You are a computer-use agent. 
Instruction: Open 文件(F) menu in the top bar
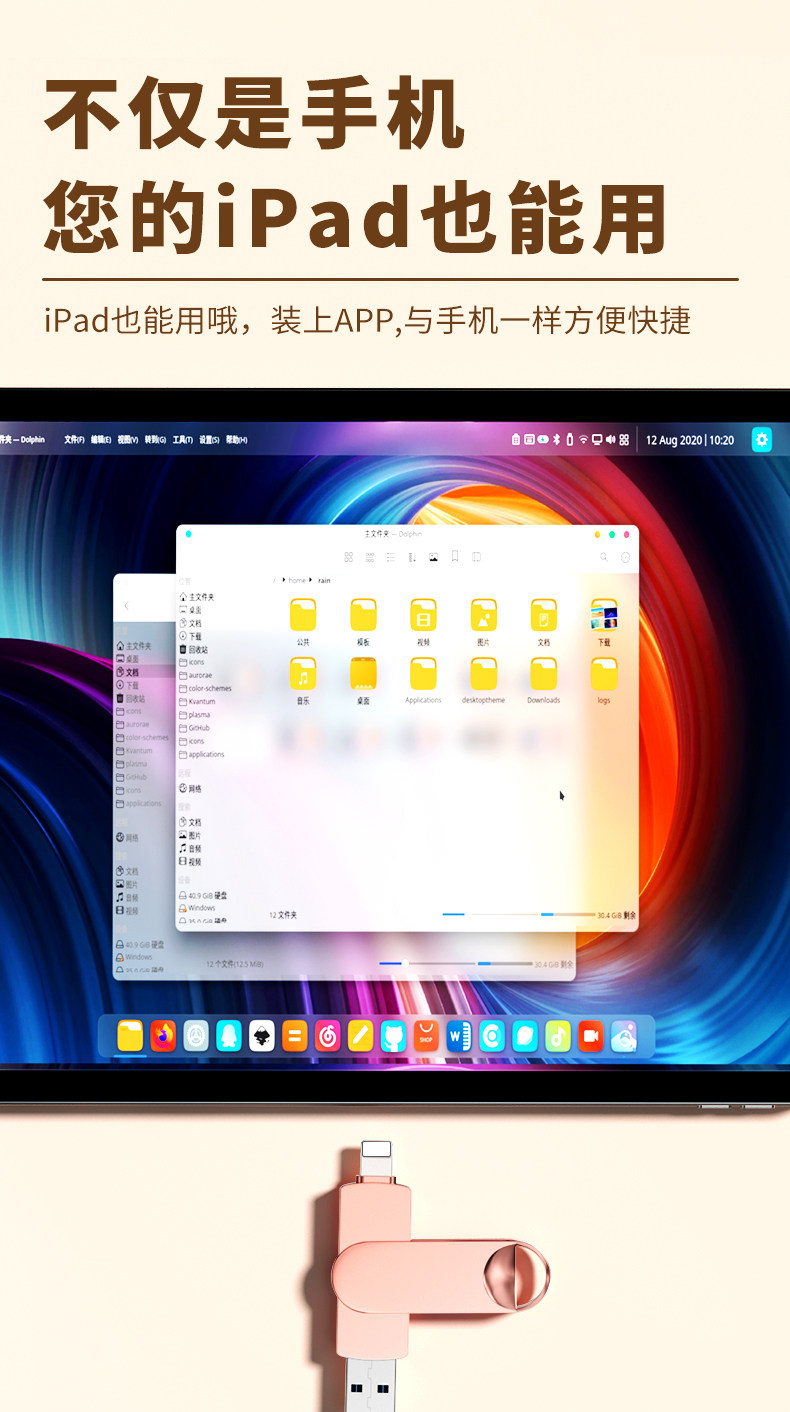click(x=74, y=440)
